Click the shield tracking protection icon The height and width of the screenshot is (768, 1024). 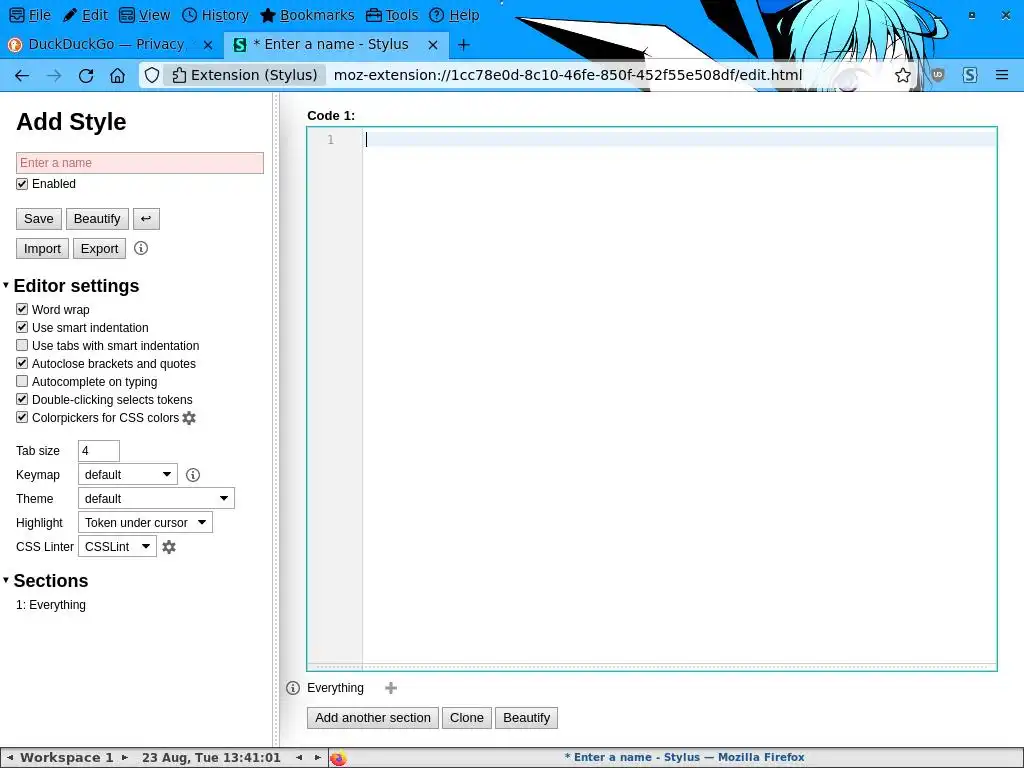(x=152, y=76)
